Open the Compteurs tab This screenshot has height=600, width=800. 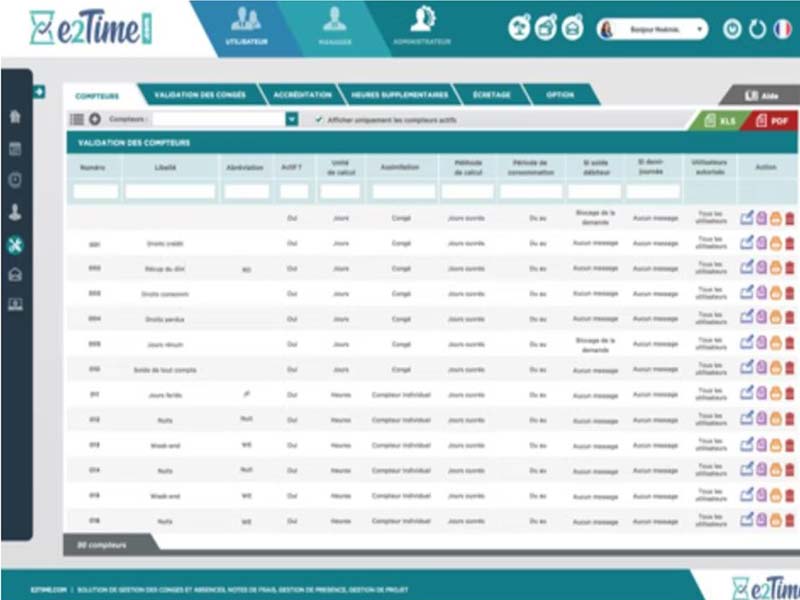(97, 96)
